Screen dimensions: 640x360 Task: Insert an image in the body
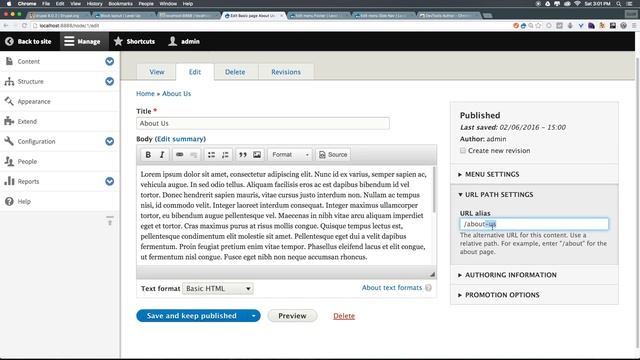[257, 155]
